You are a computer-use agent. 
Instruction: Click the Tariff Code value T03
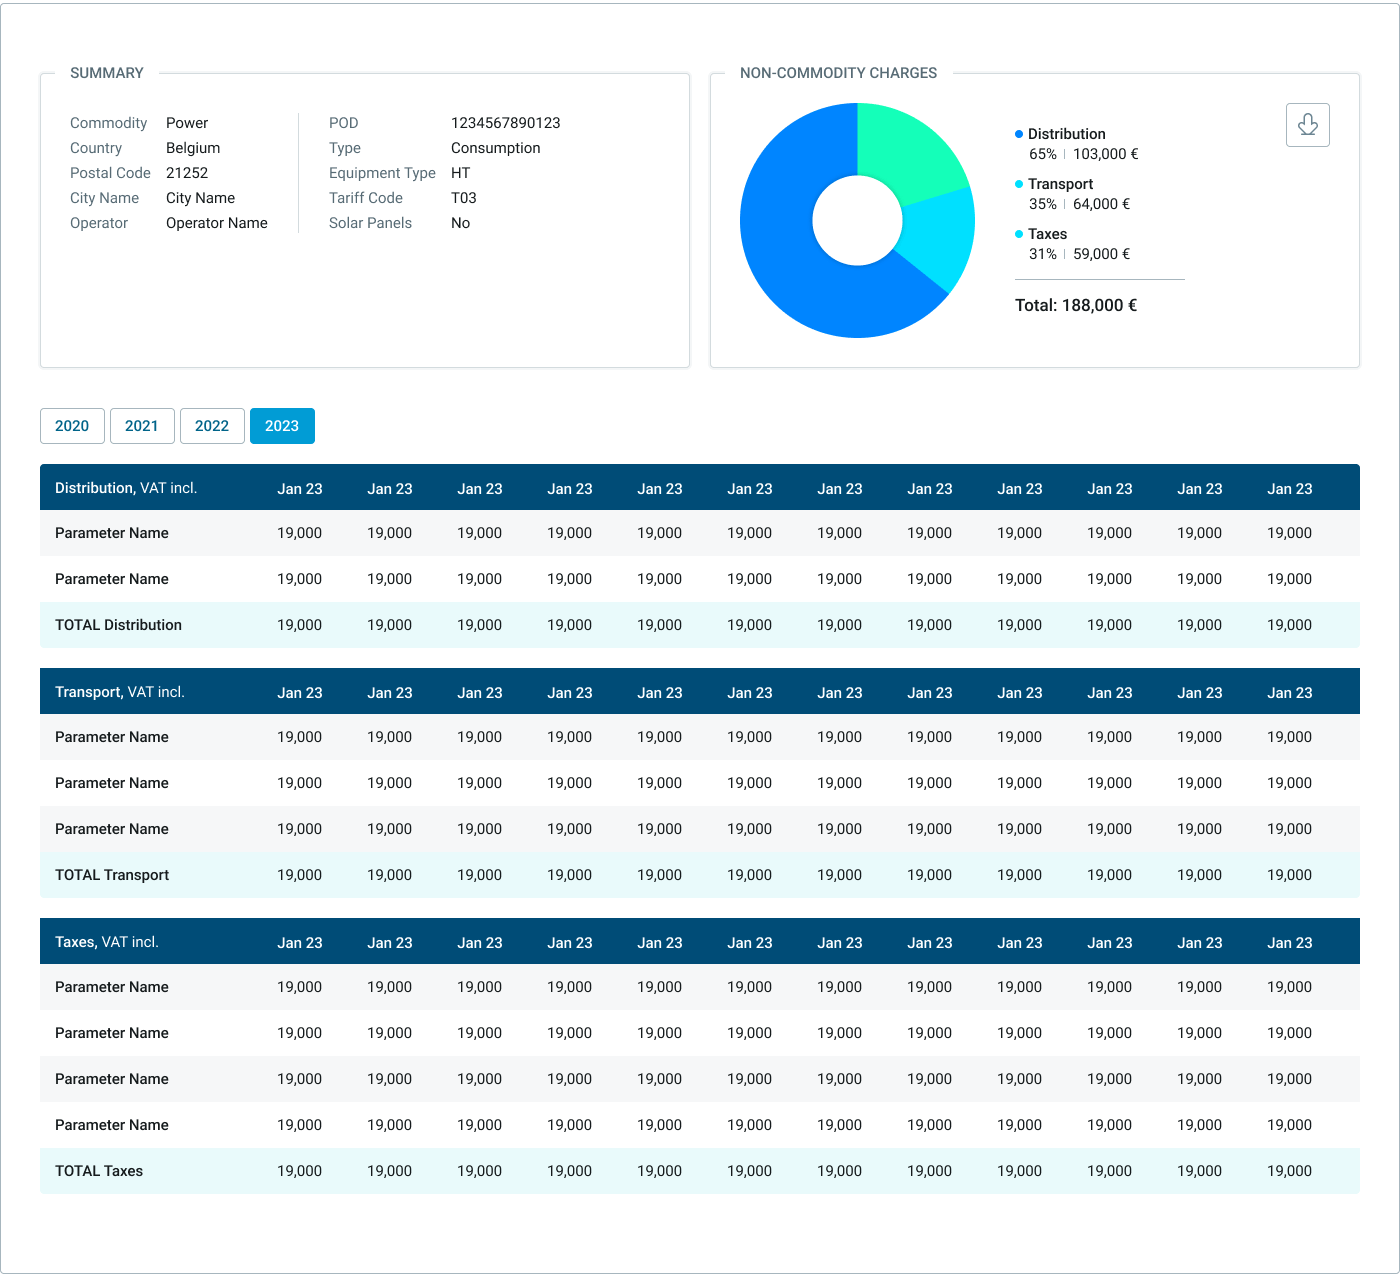[x=464, y=198]
